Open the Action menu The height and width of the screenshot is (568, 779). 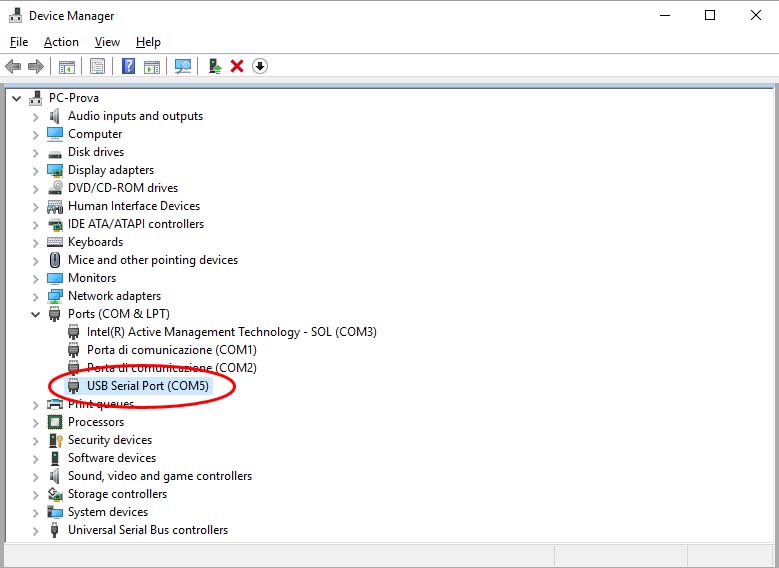point(61,42)
